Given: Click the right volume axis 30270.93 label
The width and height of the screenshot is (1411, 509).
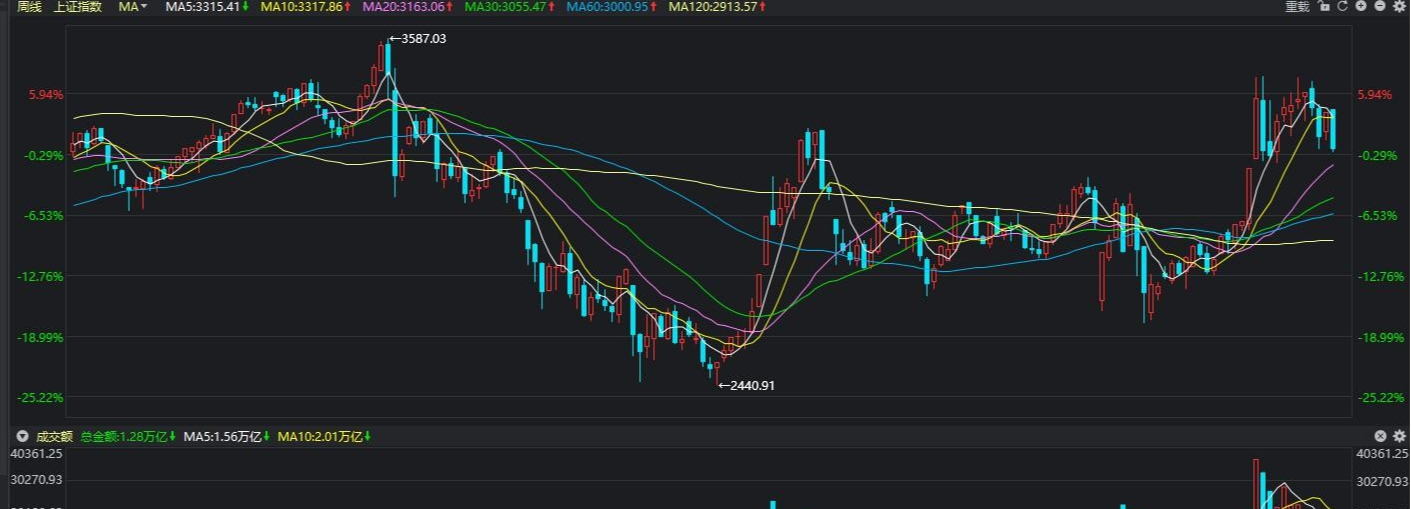Looking at the screenshot, I should click(1383, 481).
